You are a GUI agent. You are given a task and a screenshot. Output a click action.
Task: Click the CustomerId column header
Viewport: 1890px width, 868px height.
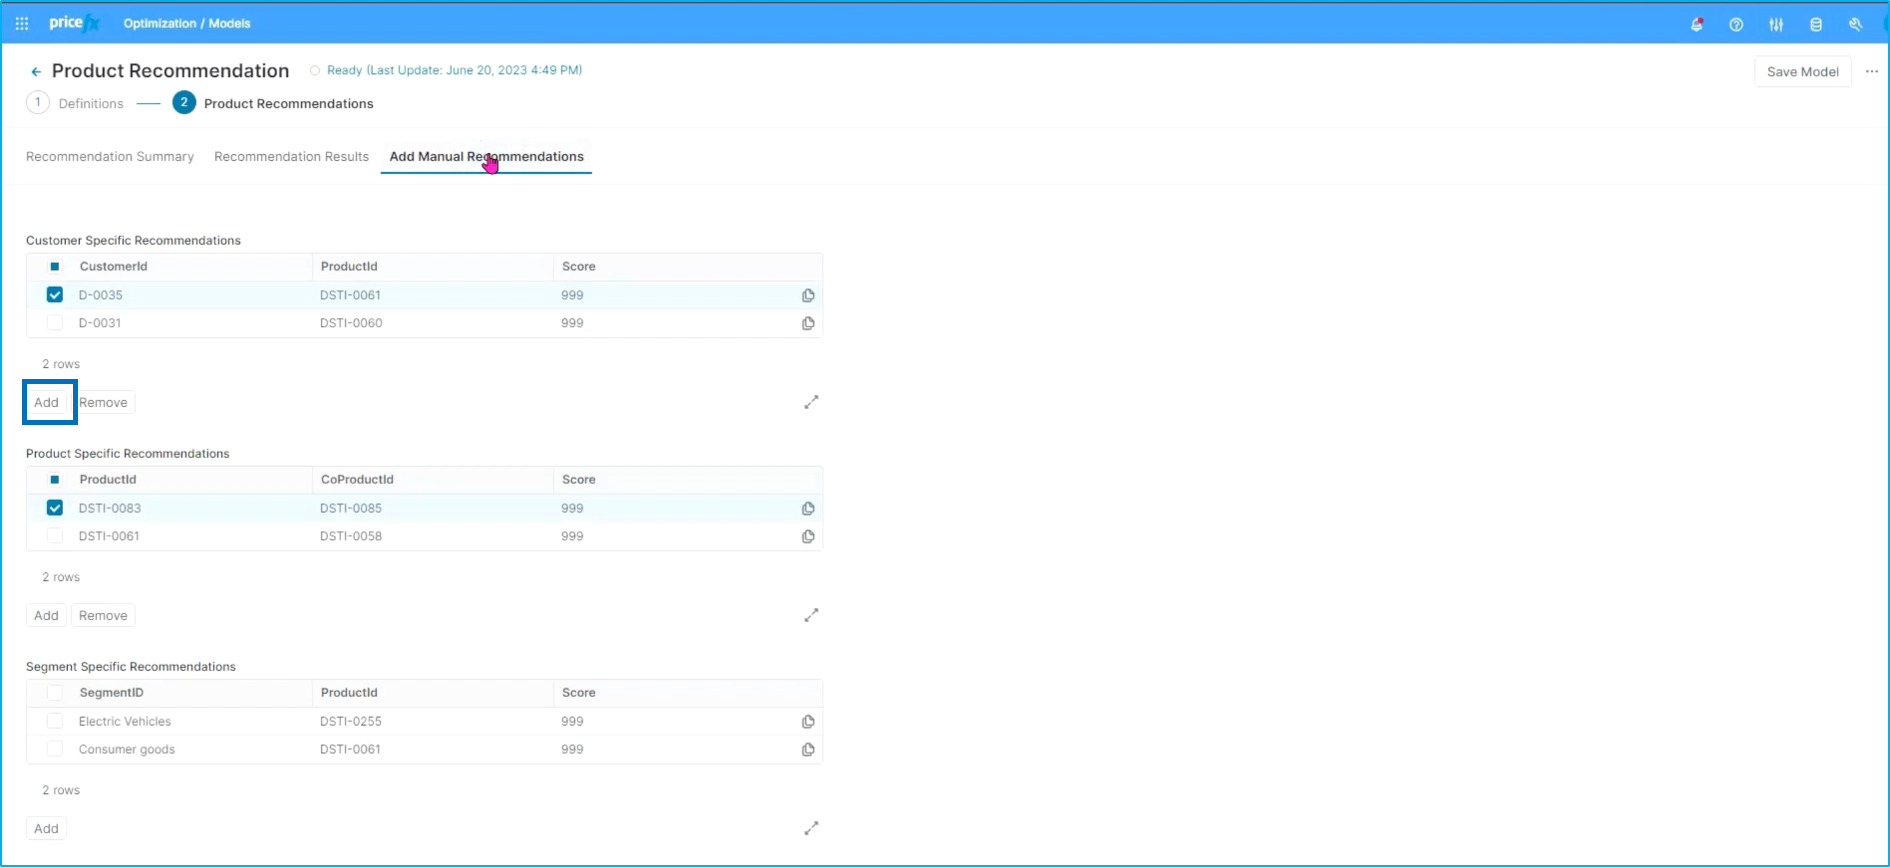[x=113, y=267]
